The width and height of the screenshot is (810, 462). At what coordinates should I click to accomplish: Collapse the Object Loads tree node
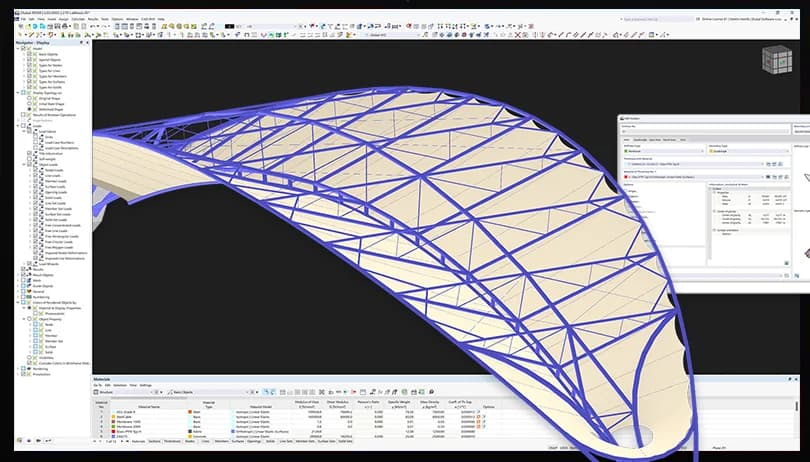[x=24, y=164]
